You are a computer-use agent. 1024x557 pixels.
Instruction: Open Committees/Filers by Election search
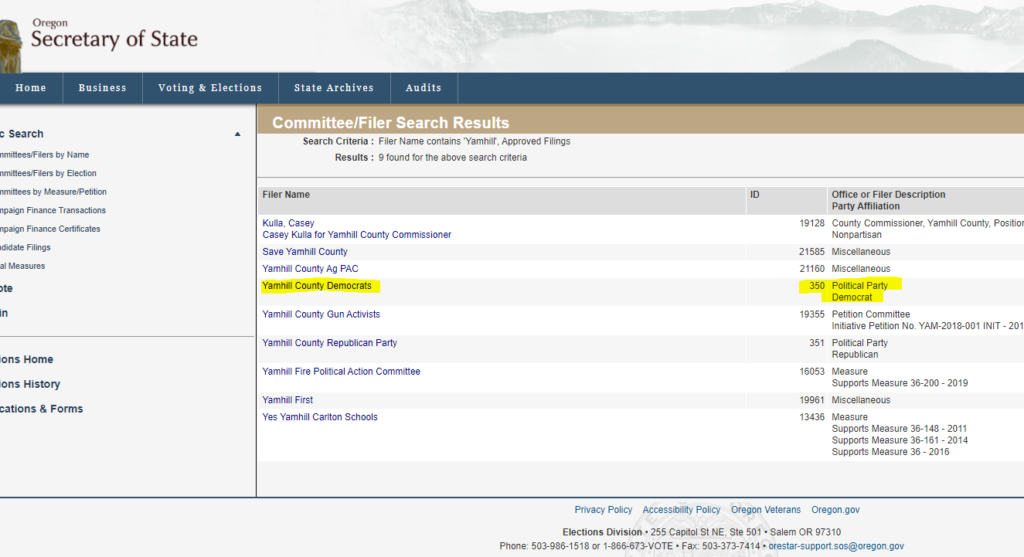coord(48,173)
